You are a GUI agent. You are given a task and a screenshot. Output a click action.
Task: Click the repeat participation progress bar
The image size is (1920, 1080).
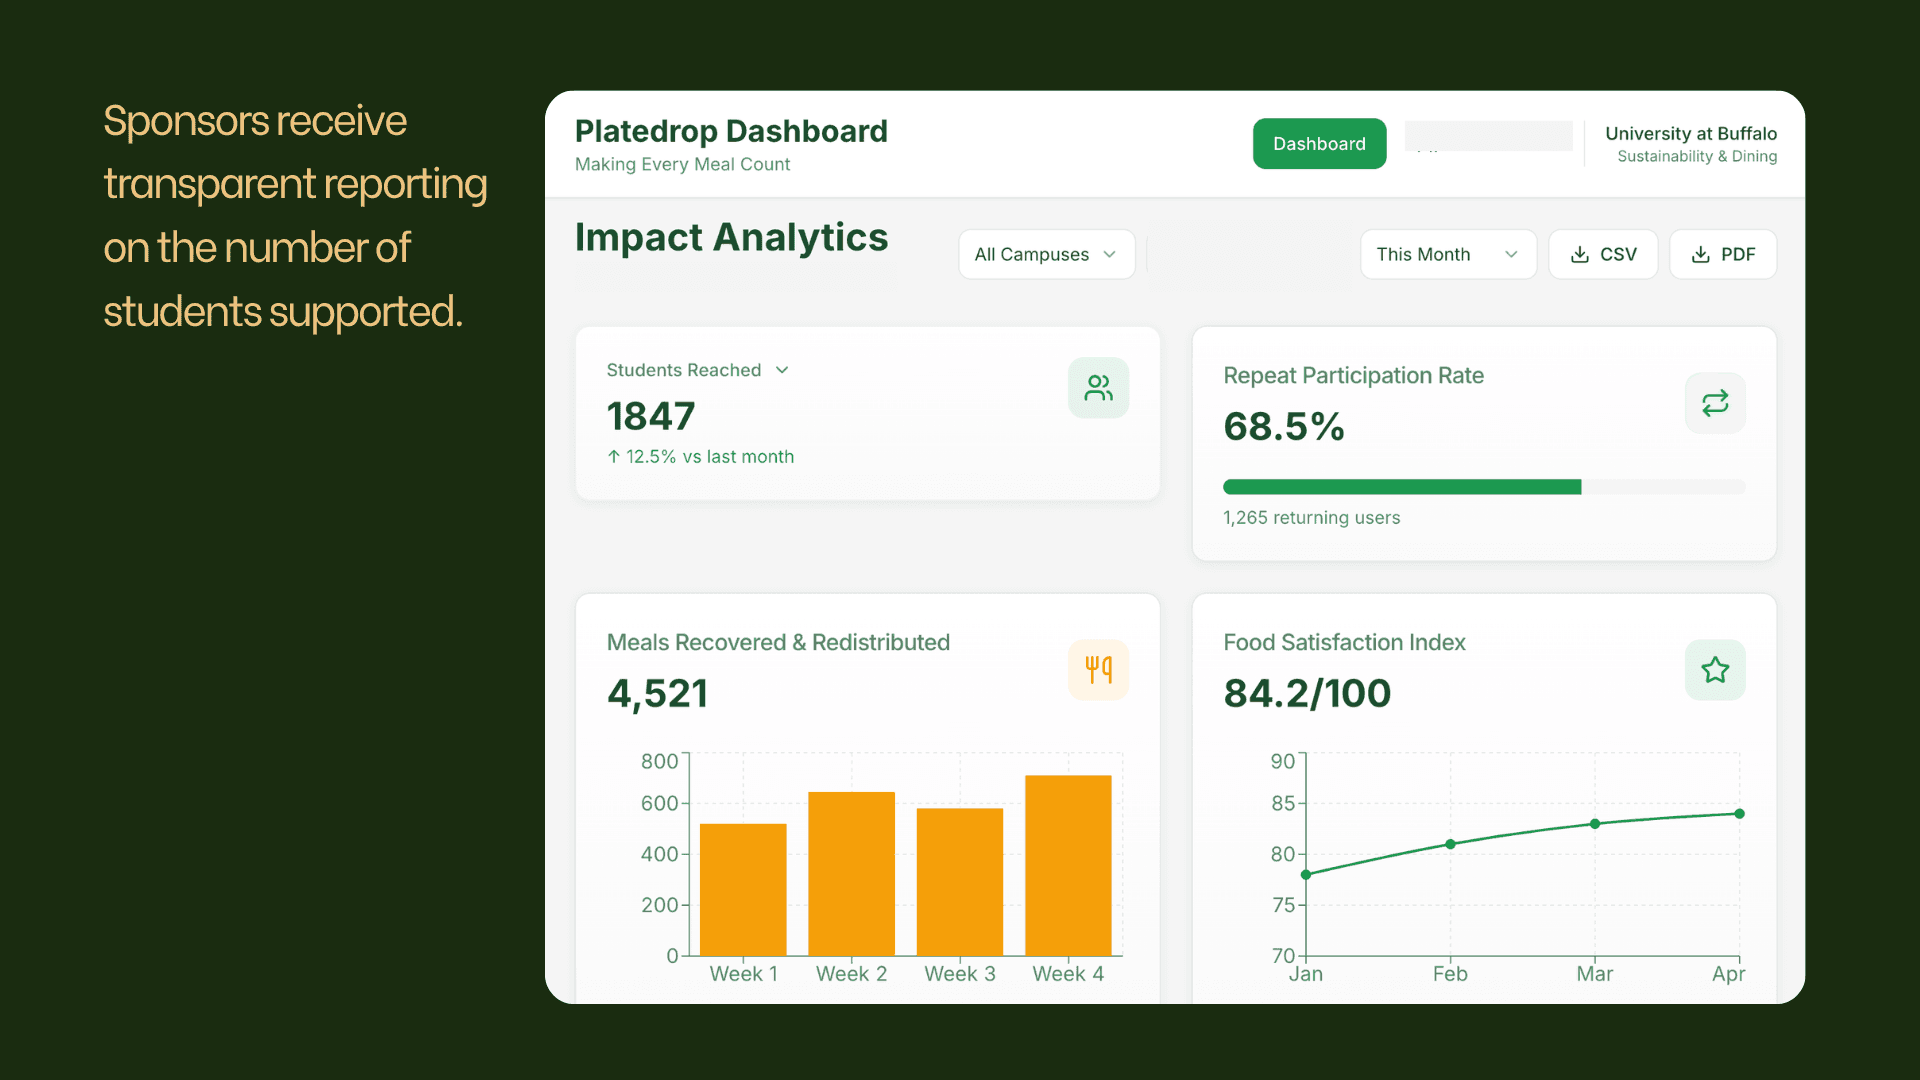click(1483, 487)
